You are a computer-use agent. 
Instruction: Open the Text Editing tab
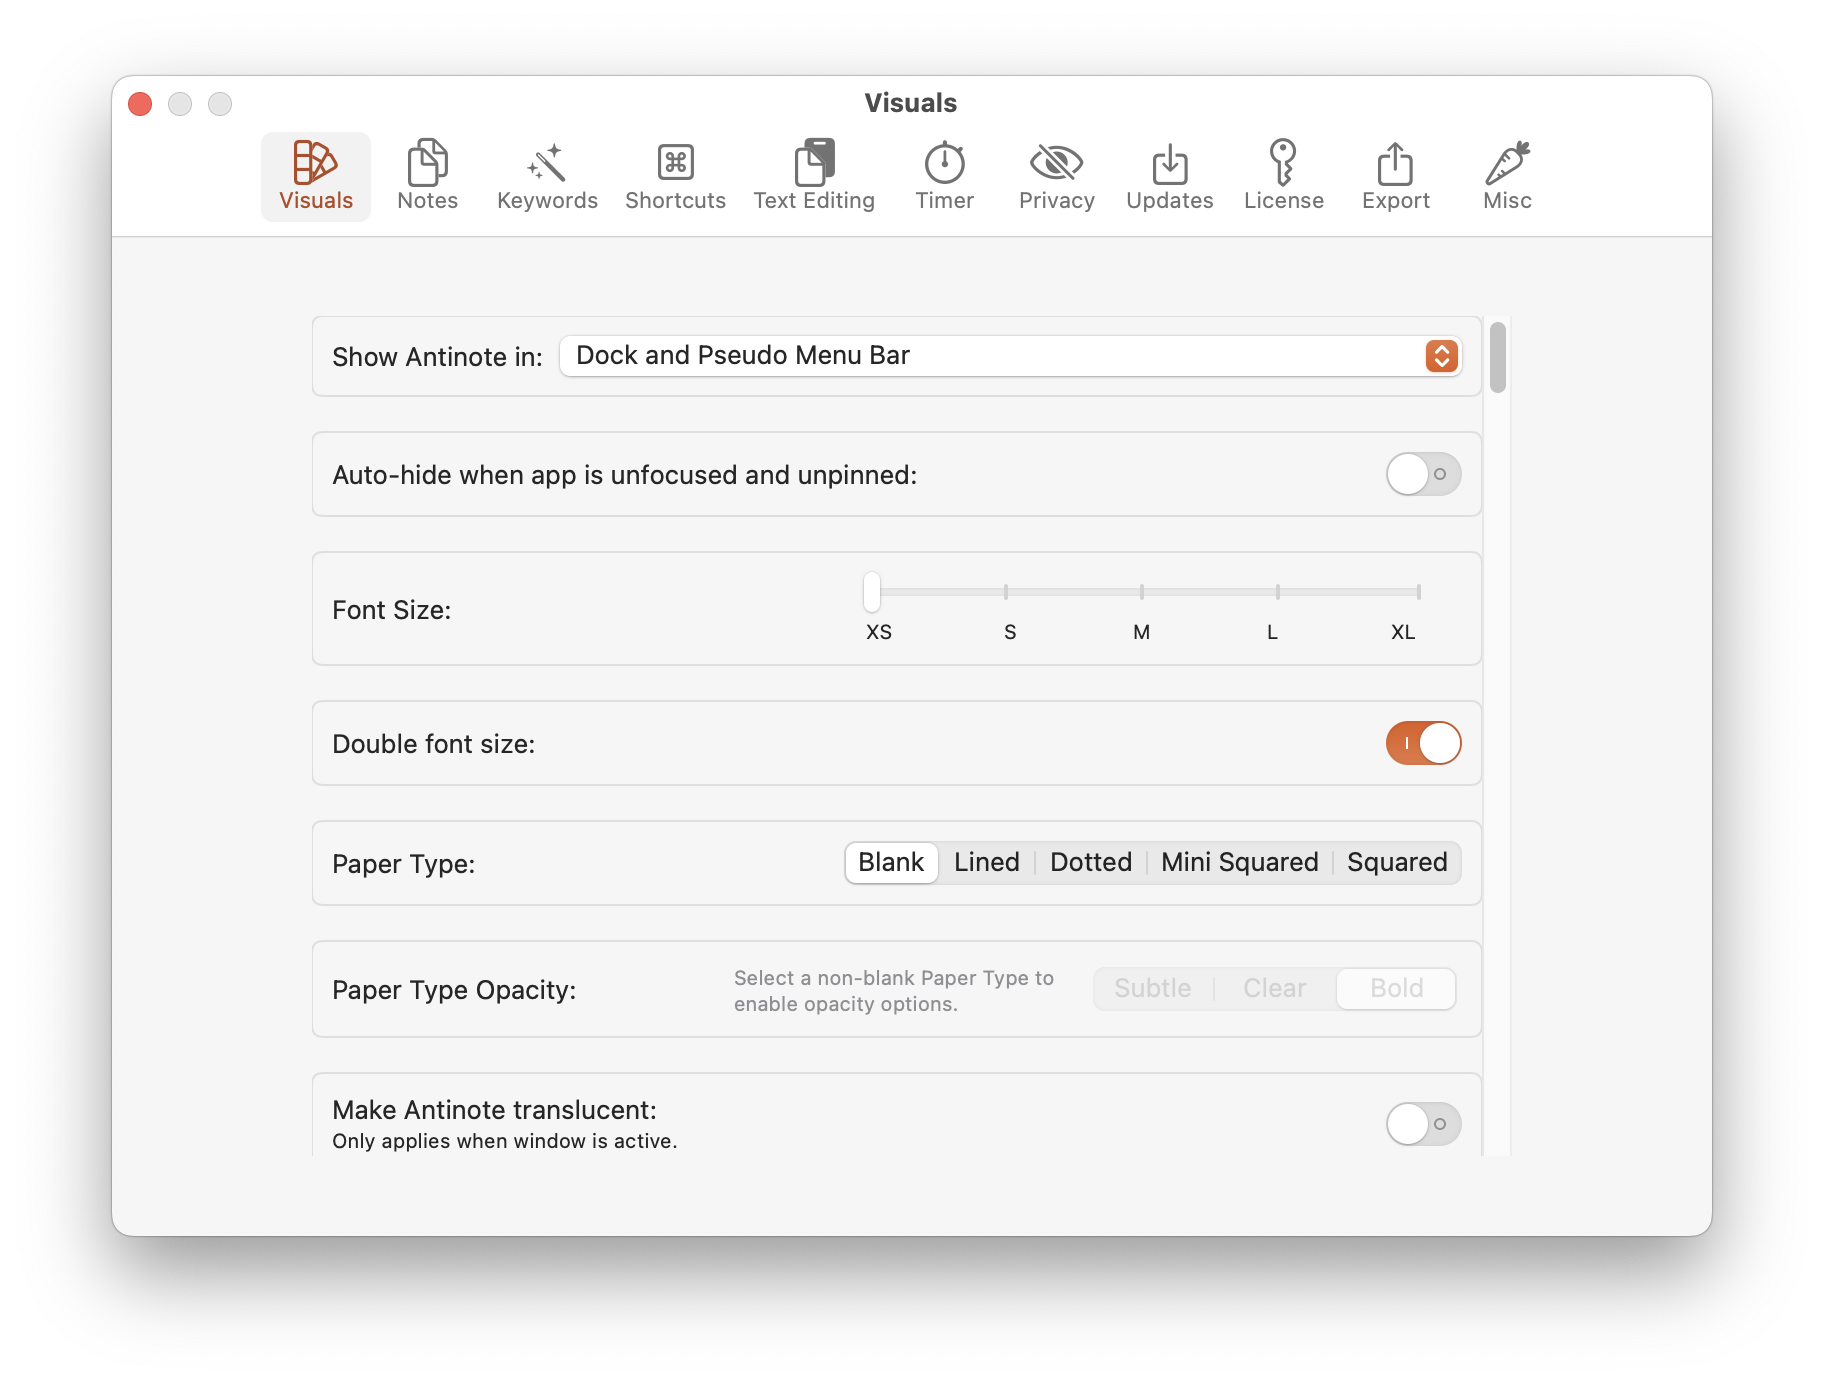tap(814, 177)
